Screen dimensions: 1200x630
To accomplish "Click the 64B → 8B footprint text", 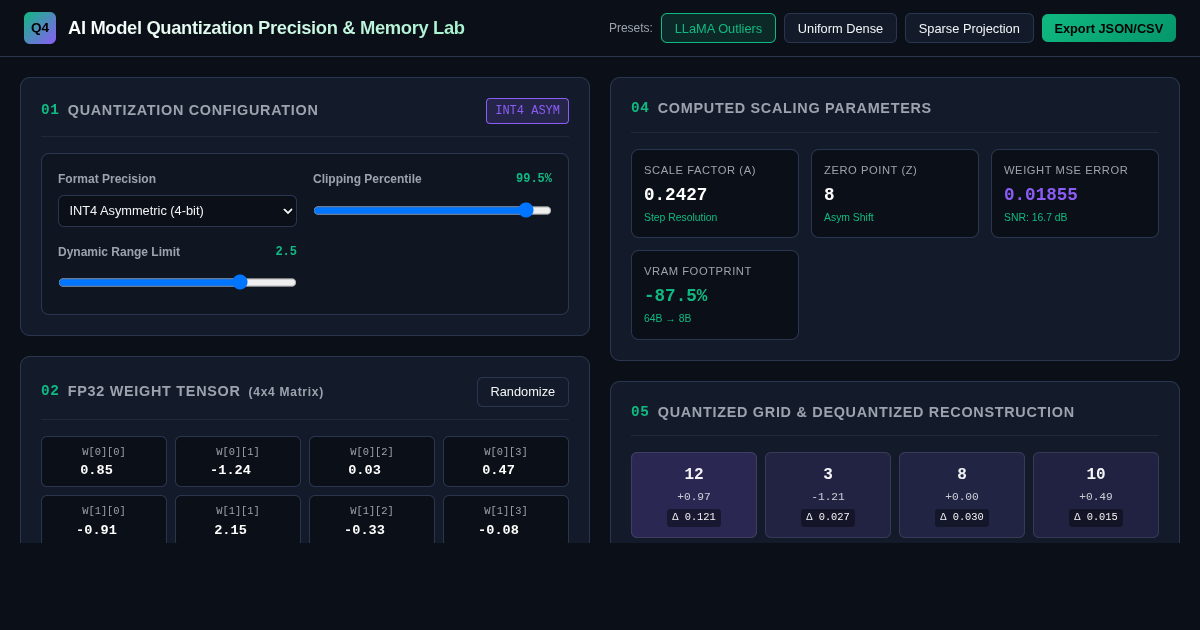I will point(667,318).
